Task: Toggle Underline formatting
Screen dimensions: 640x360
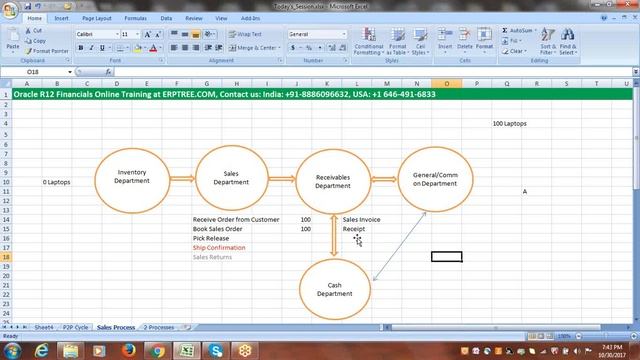Action: (102, 48)
